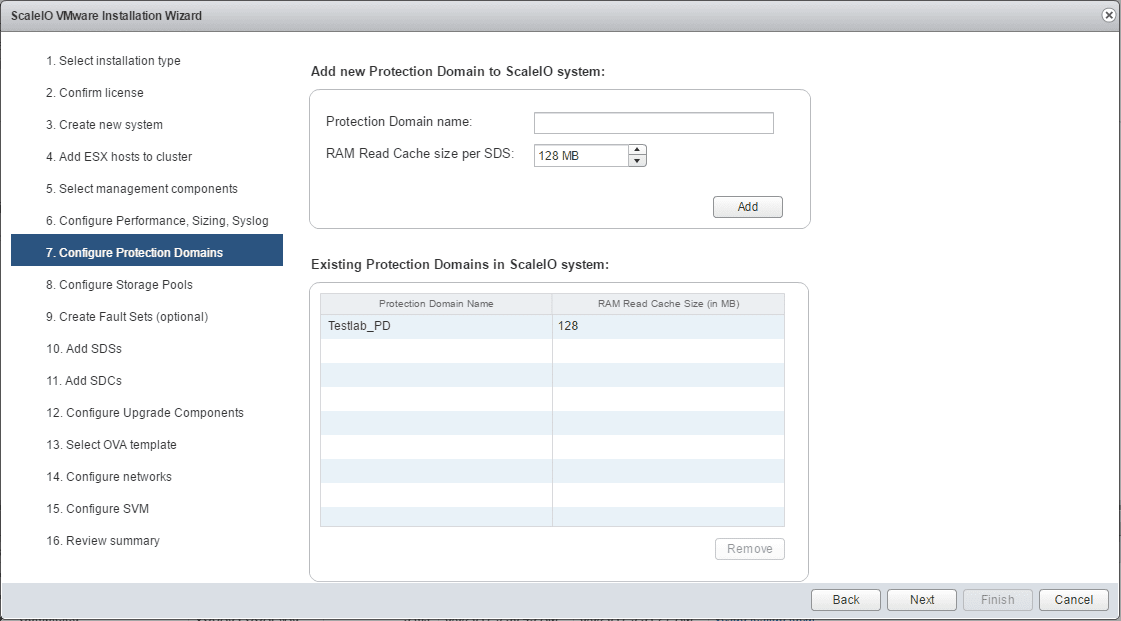Viewport: 1121px width, 621px height.
Task: Open step 9 Create Fault Sets (optional)
Action: 127,317
